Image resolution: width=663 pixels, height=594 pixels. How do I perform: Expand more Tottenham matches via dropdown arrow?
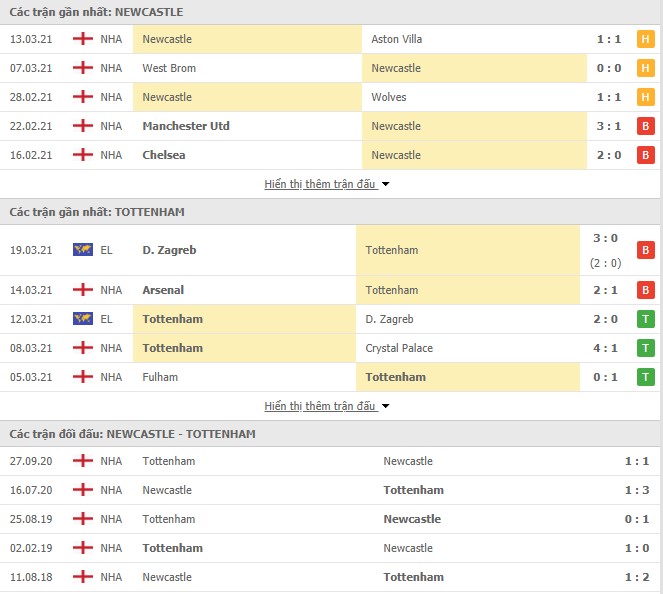[385, 406]
